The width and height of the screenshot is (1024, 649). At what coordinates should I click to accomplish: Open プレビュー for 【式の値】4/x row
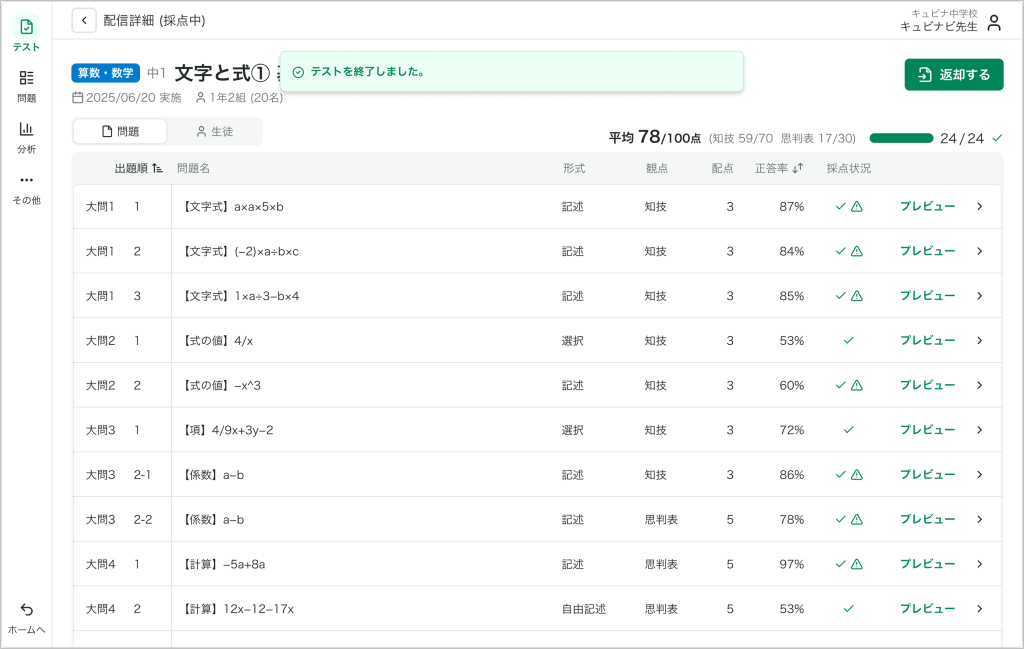[x=927, y=340]
